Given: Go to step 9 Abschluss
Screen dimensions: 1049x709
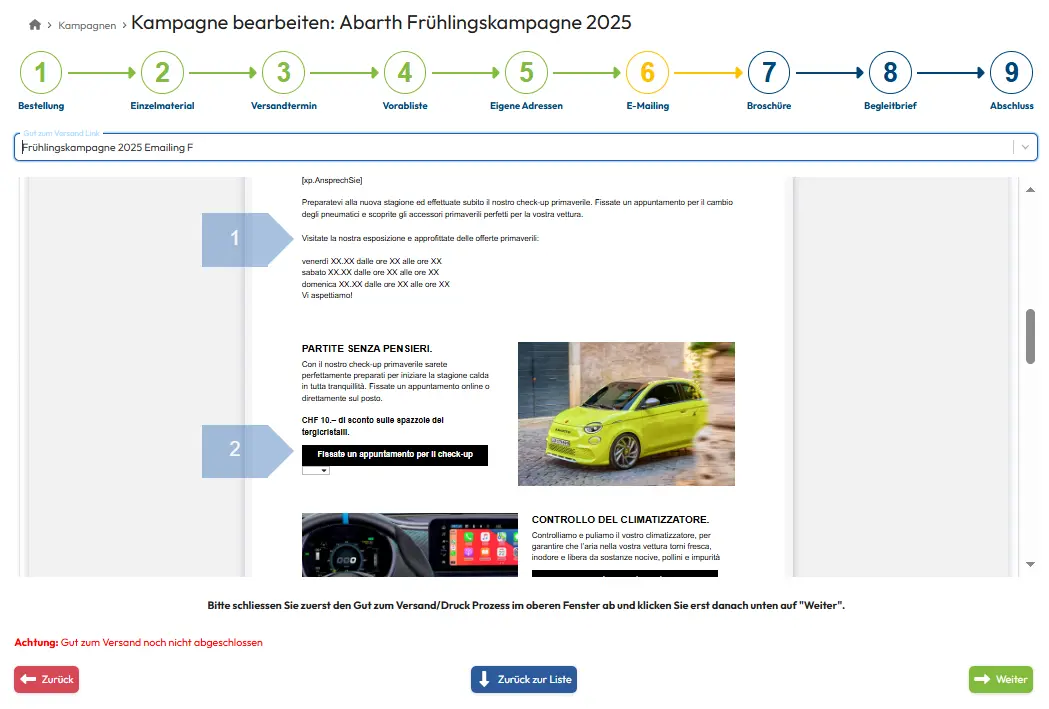Looking at the screenshot, I should pos(1012,72).
